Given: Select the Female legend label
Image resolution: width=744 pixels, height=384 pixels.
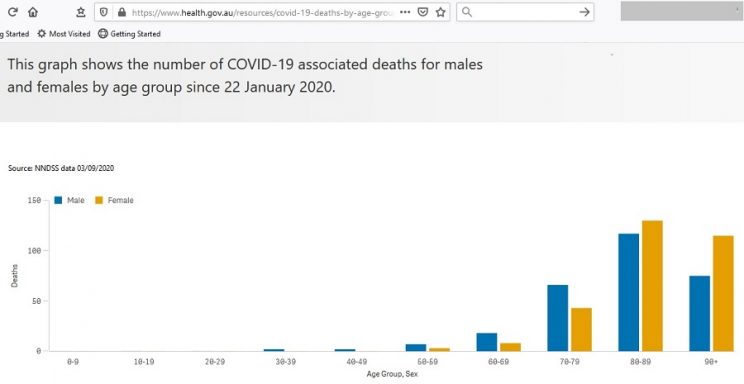Looking at the screenshot, I should coord(121,200).
